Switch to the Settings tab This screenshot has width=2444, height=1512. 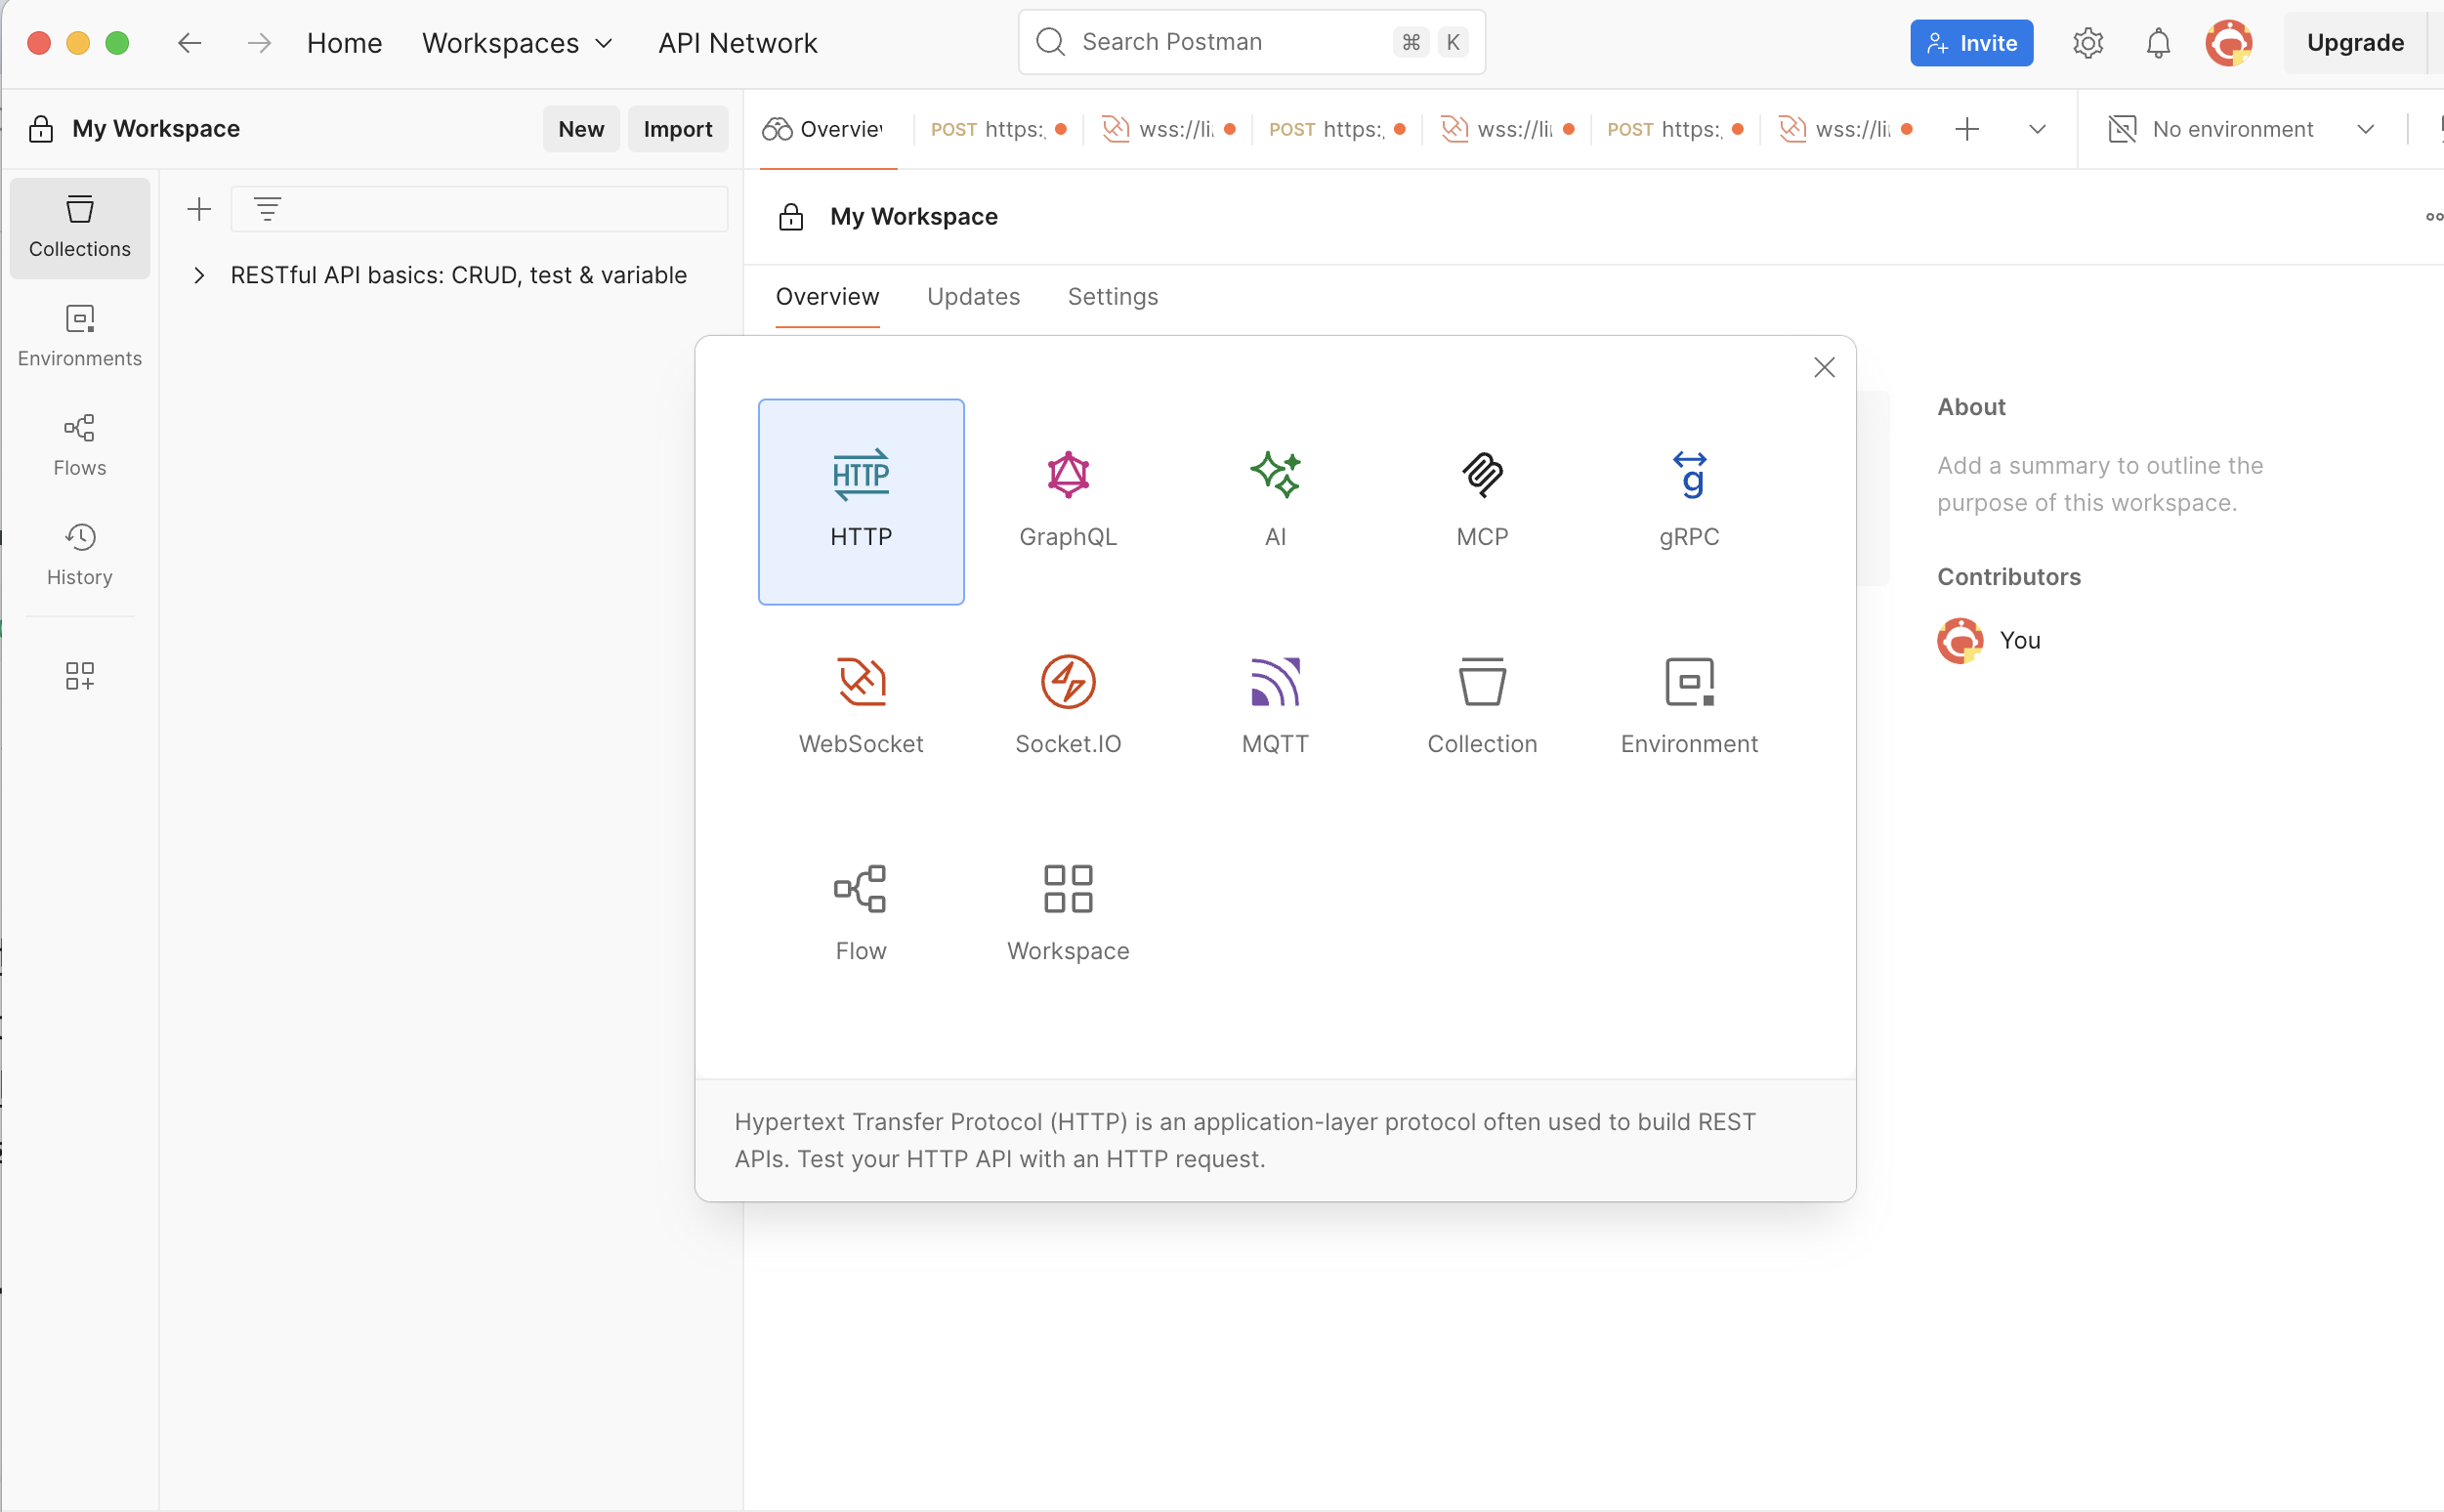[1112, 297]
